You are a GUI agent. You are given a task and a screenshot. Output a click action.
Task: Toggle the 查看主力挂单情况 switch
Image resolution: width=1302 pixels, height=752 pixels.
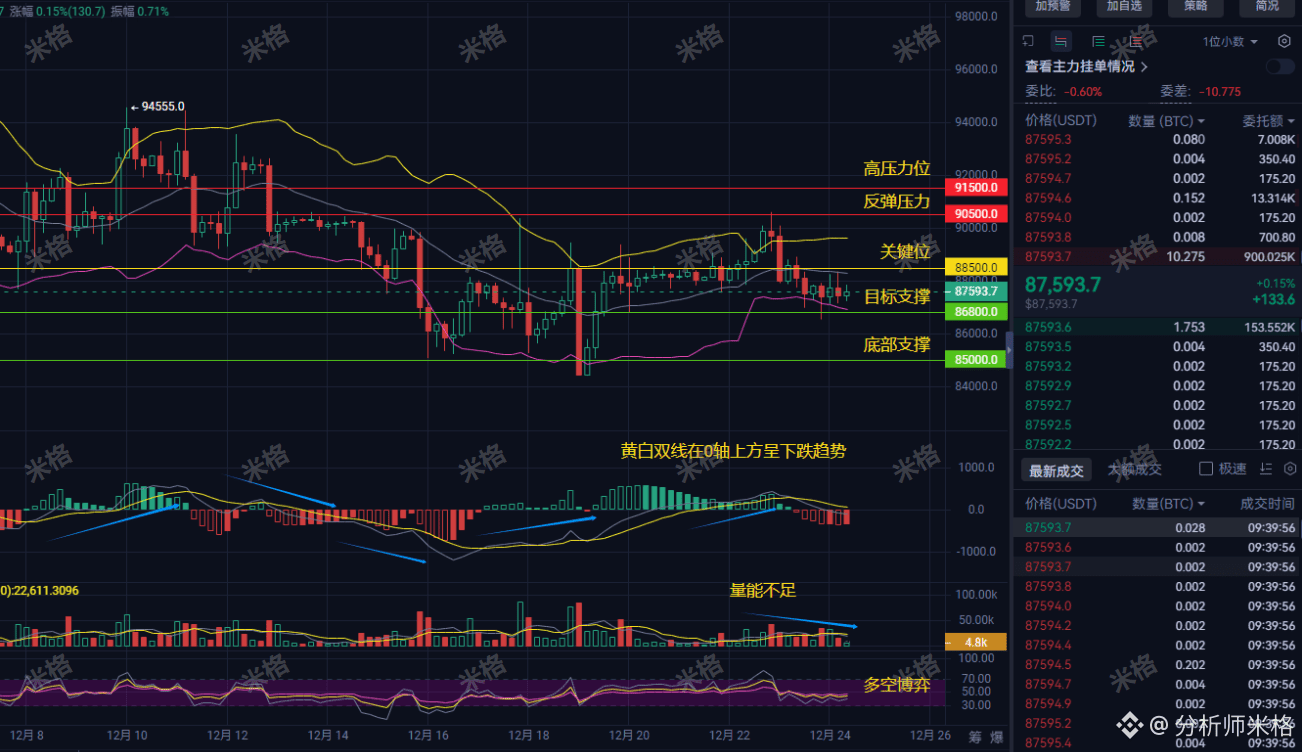click(1280, 67)
